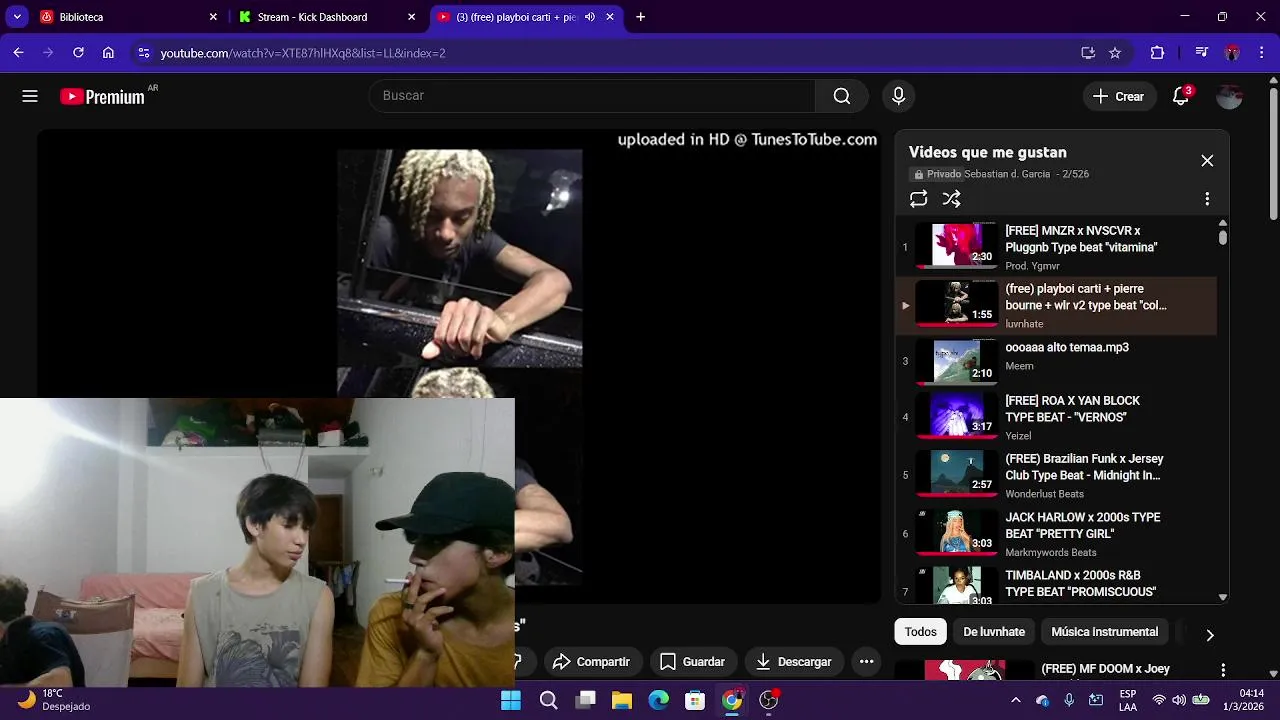Viewport: 1280px width, 720px height.
Task: Select the Todos filter chip
Action: [920, 632]
